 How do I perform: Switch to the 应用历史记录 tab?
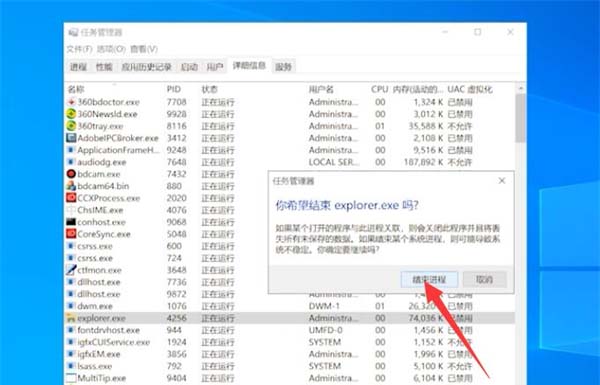coord(147,67)
